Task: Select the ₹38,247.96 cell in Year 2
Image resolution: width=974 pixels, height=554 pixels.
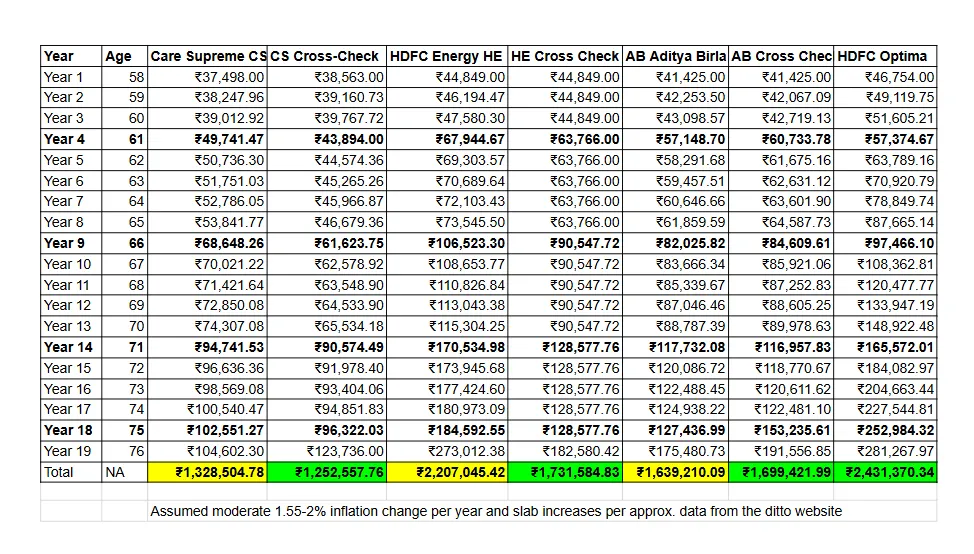Action: pyautogui.click(x=207, y=98)
